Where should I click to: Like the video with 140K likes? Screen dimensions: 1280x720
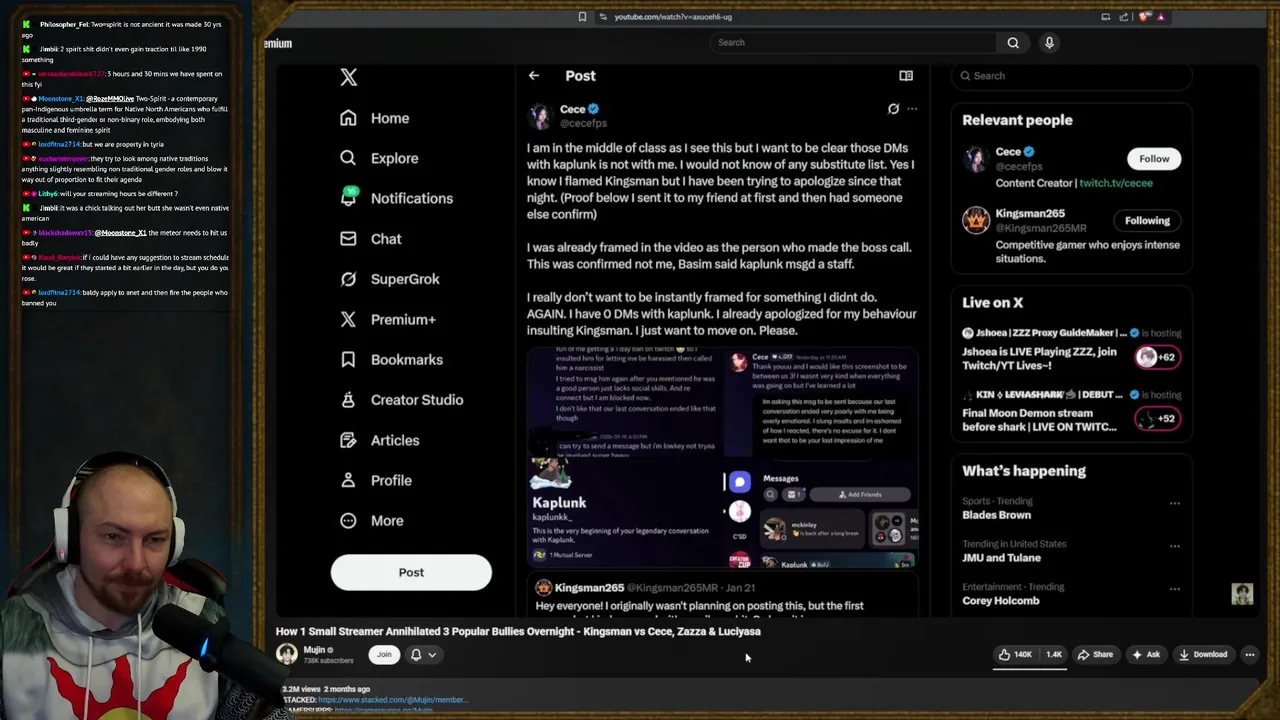tap(1015, 655)
